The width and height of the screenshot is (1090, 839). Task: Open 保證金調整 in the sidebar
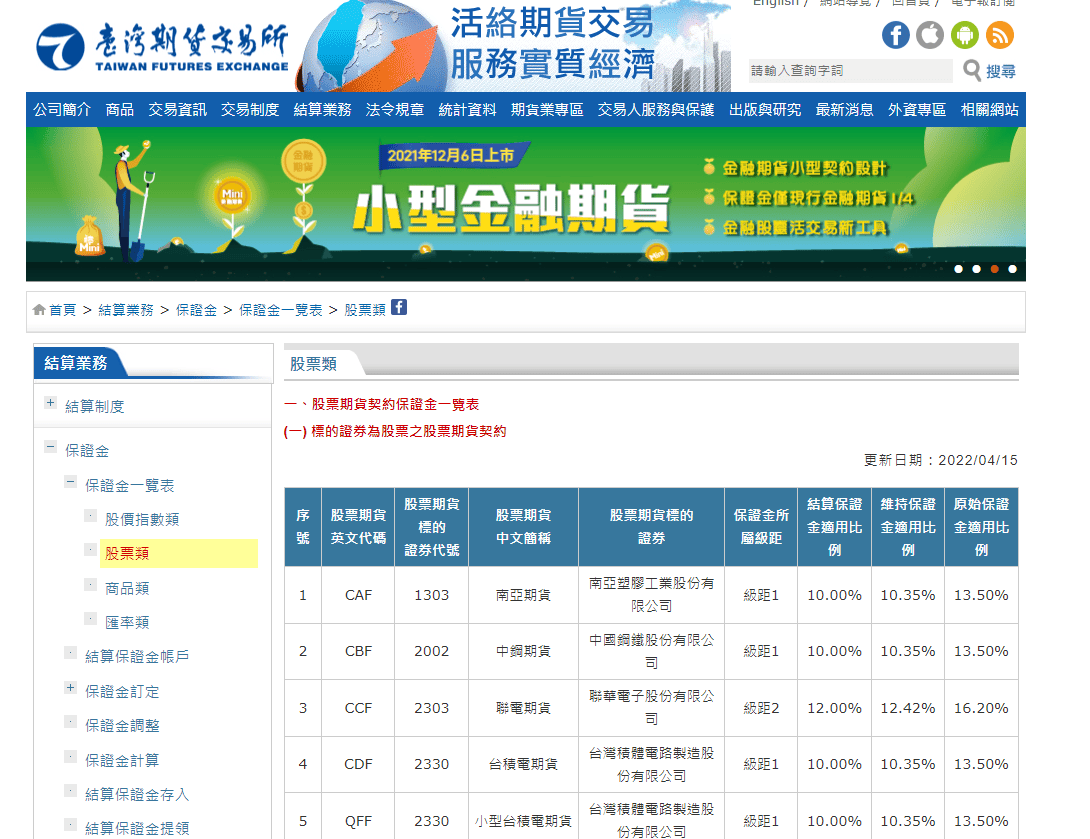click(122, 726)
